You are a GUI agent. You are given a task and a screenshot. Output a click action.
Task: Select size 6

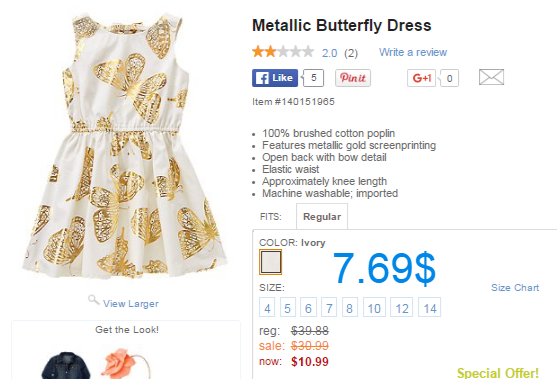point(308,308)
